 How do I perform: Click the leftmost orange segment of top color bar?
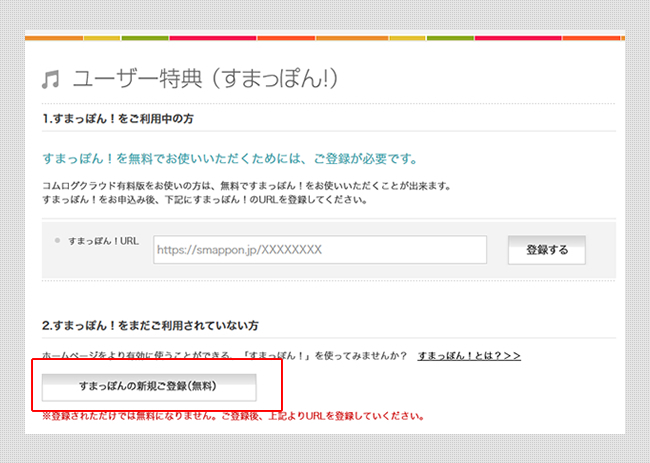tap(52, 38)
